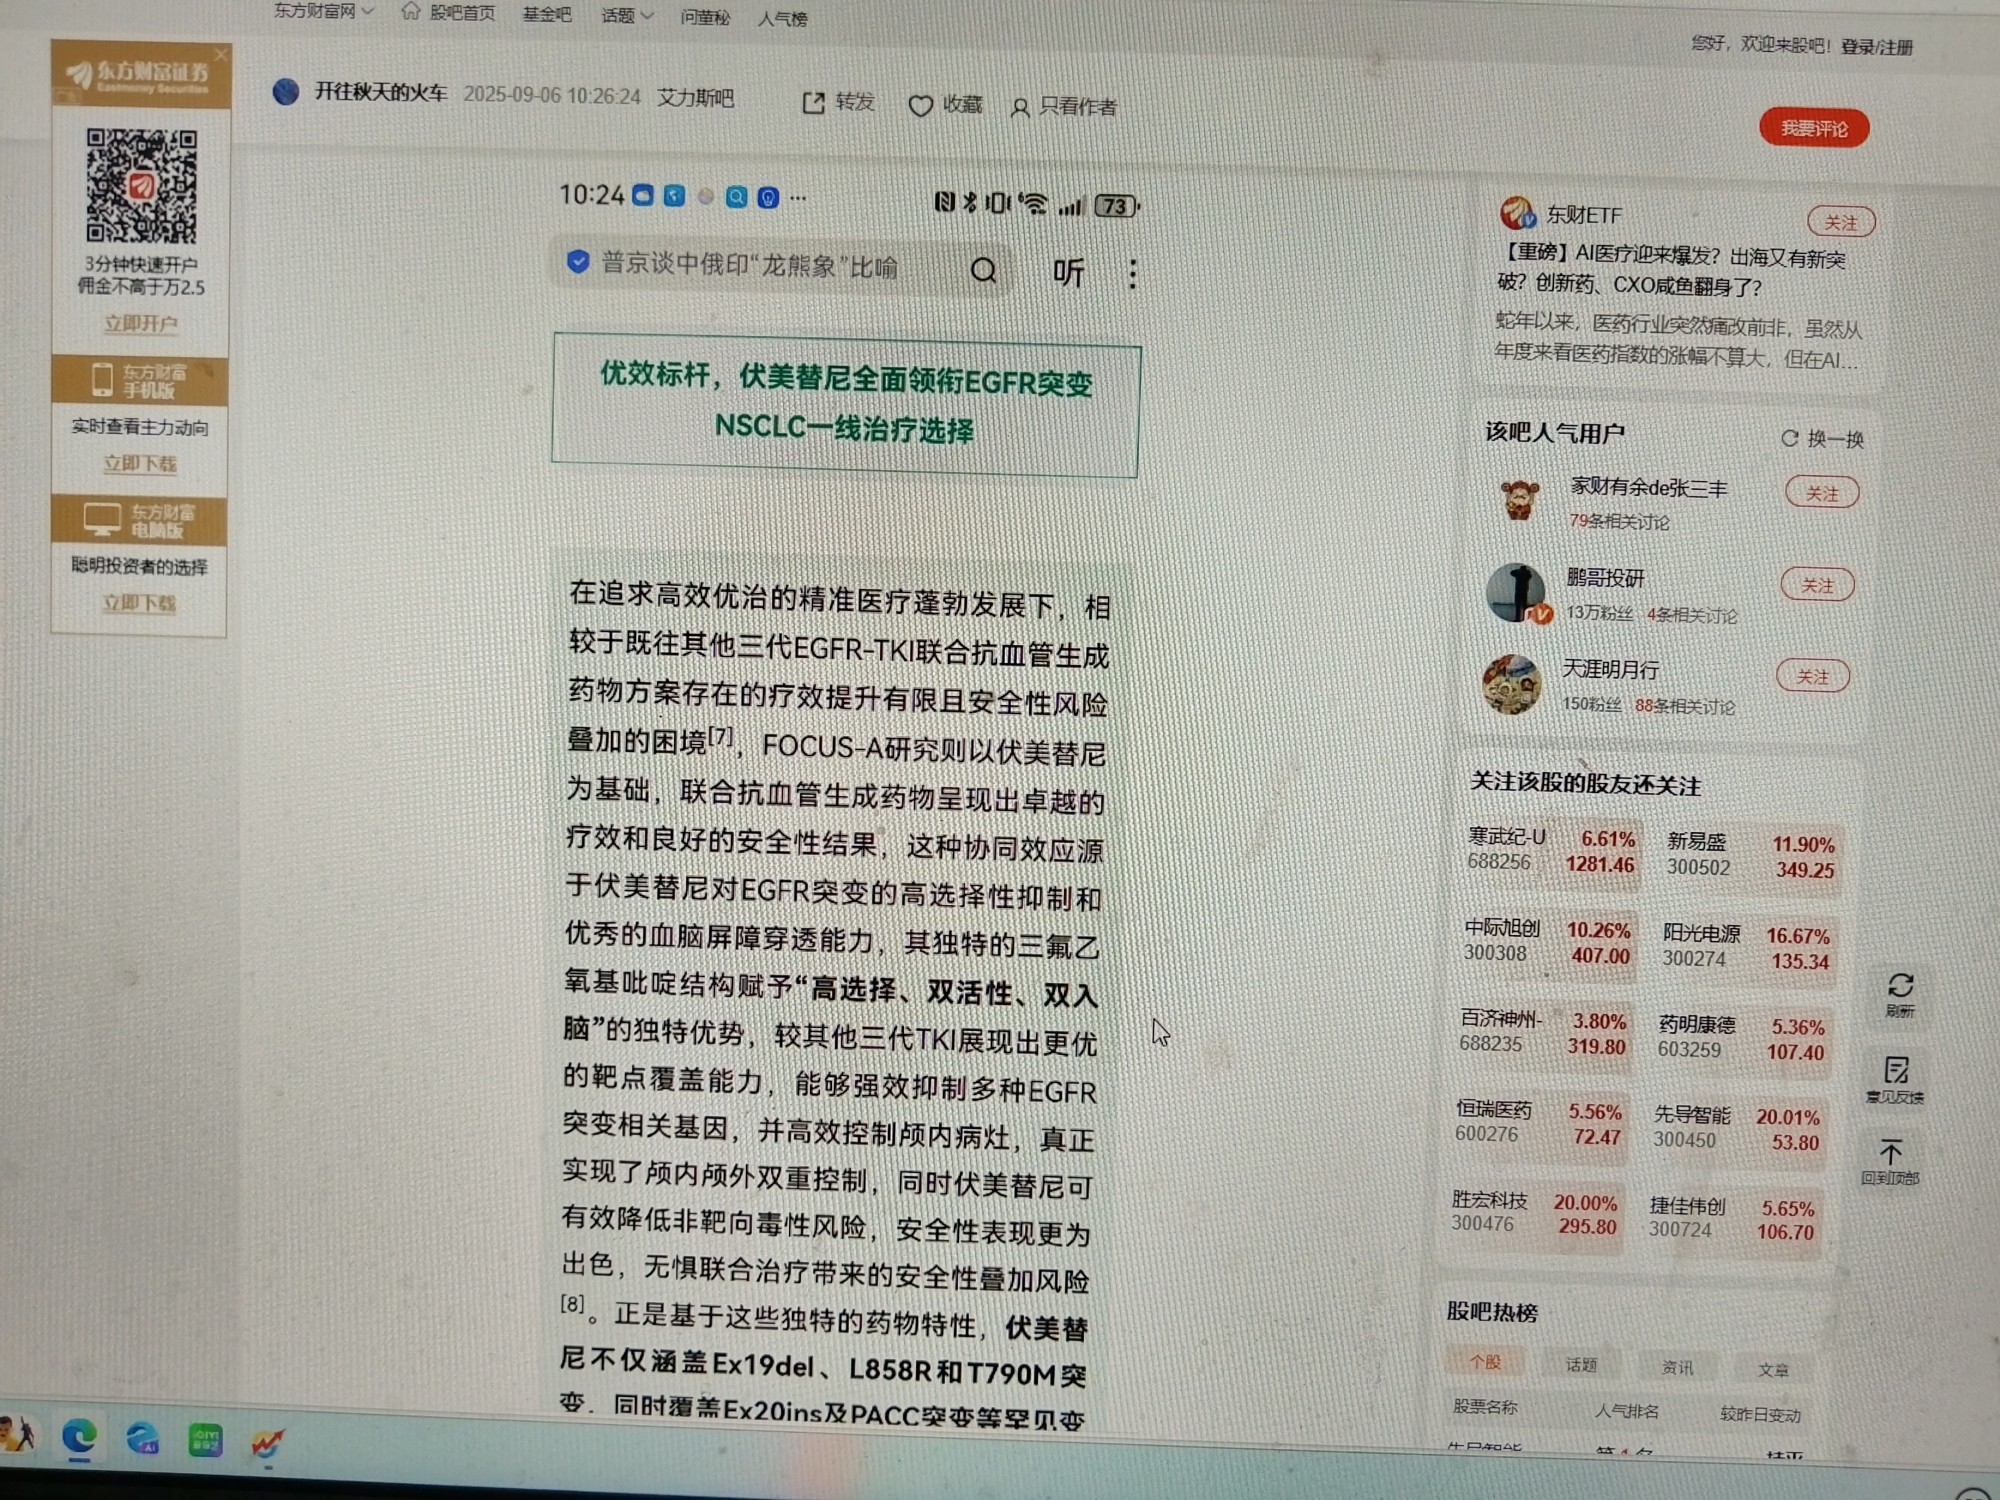Click the 意见反馈 feedback icon
Viewport: 2000px width, 1500px height.
pyautogui.click(x=1896, y=1070)
